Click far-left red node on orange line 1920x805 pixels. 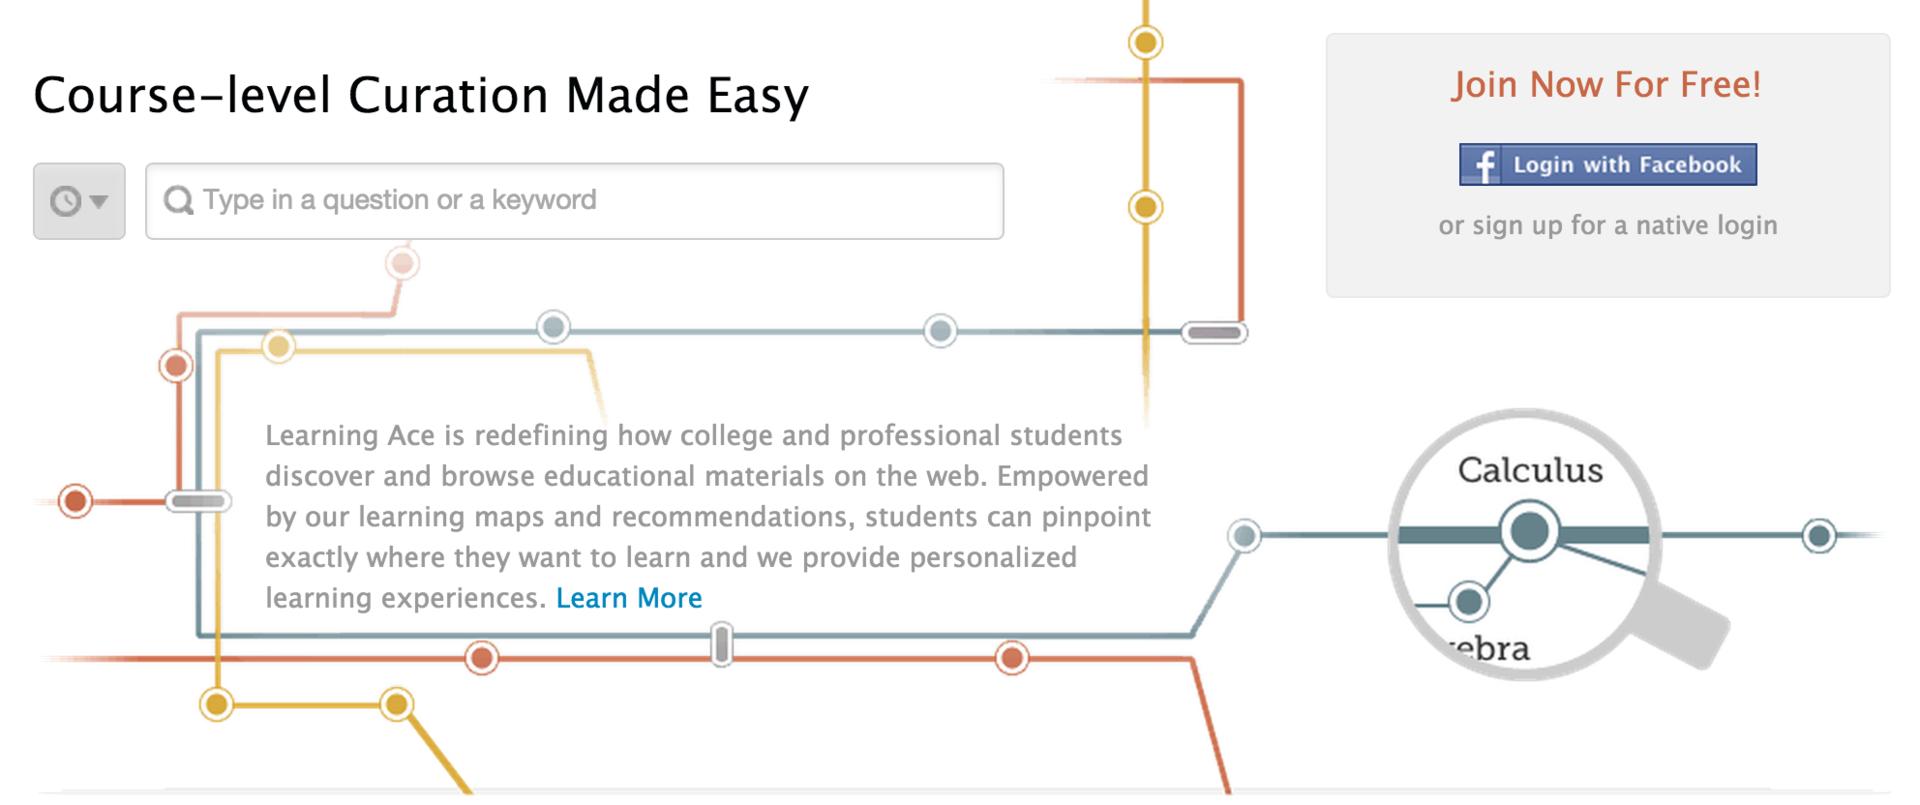(x=75, y=501)
